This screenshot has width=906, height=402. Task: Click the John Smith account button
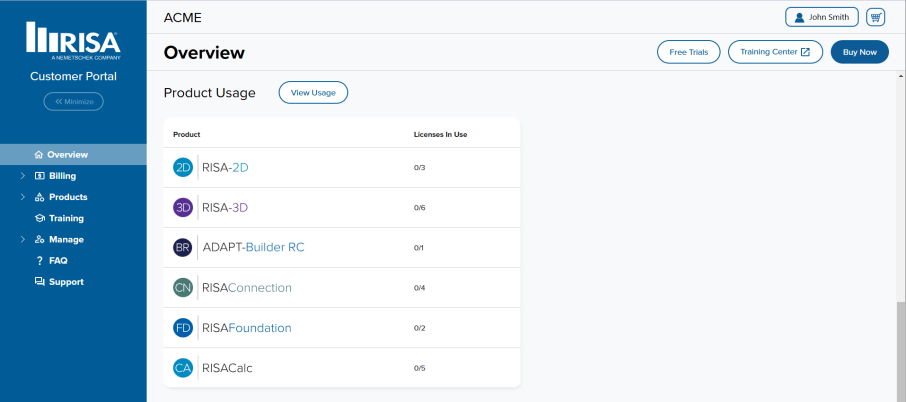pos(822,17)
